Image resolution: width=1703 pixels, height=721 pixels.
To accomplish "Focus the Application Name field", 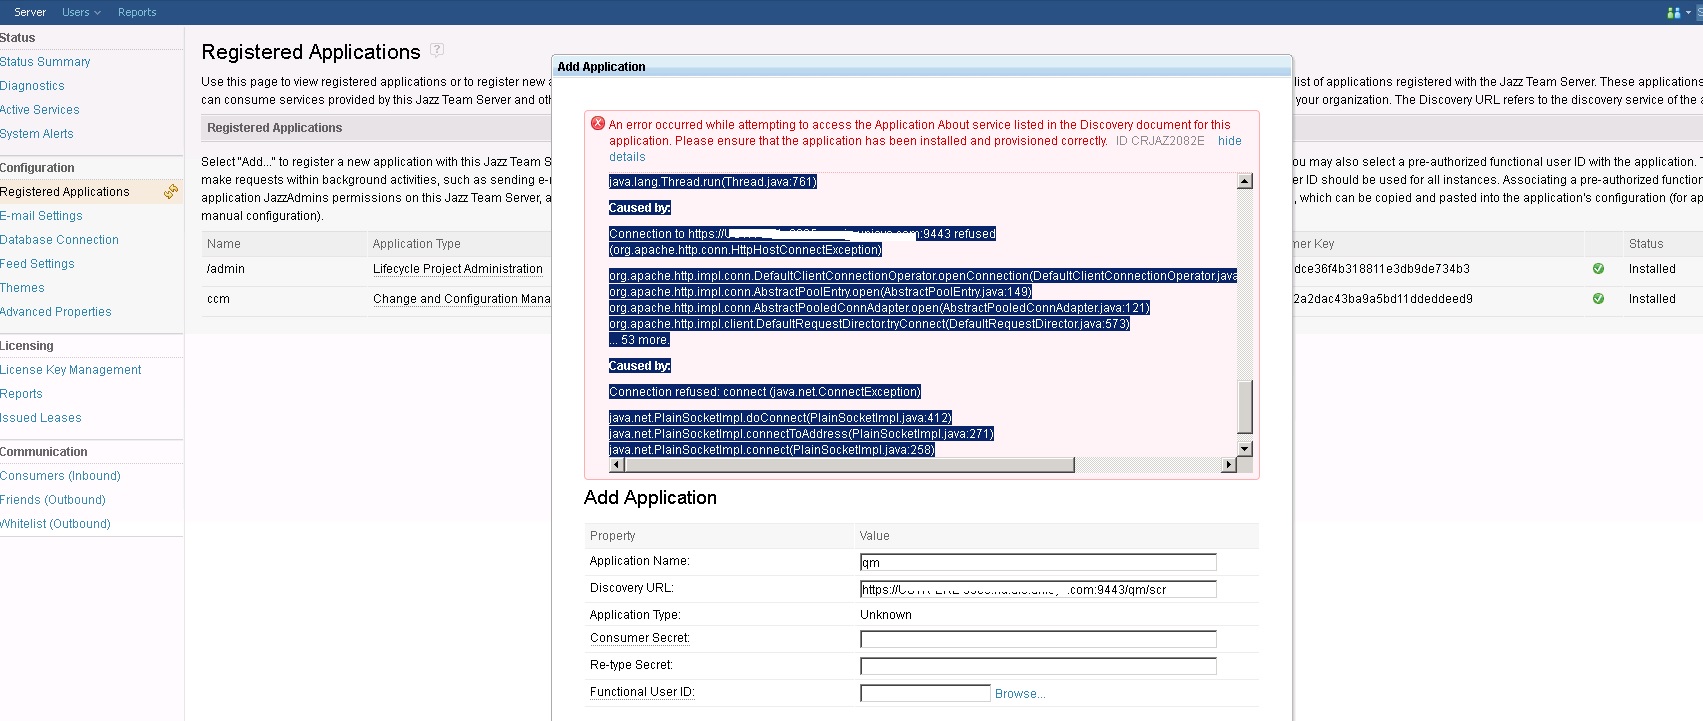I will 1038,562.
